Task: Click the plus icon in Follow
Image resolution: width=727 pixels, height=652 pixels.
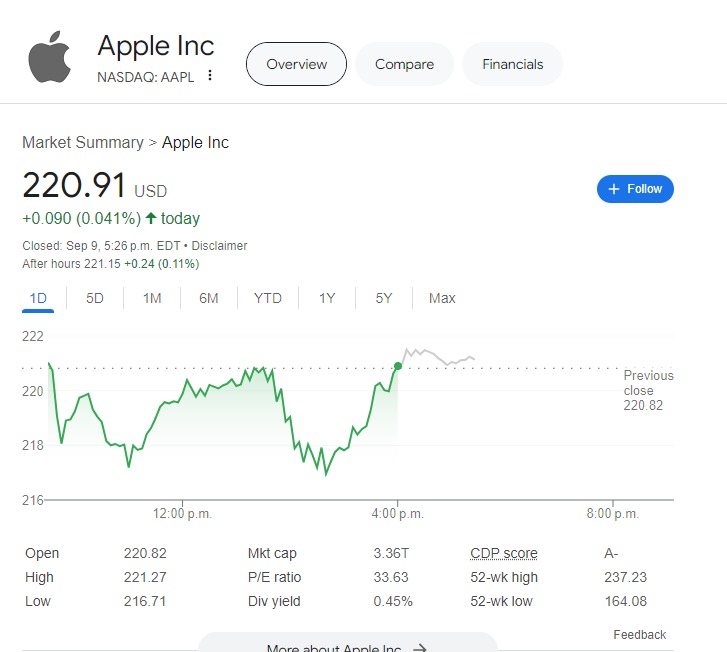Action: 613,189
